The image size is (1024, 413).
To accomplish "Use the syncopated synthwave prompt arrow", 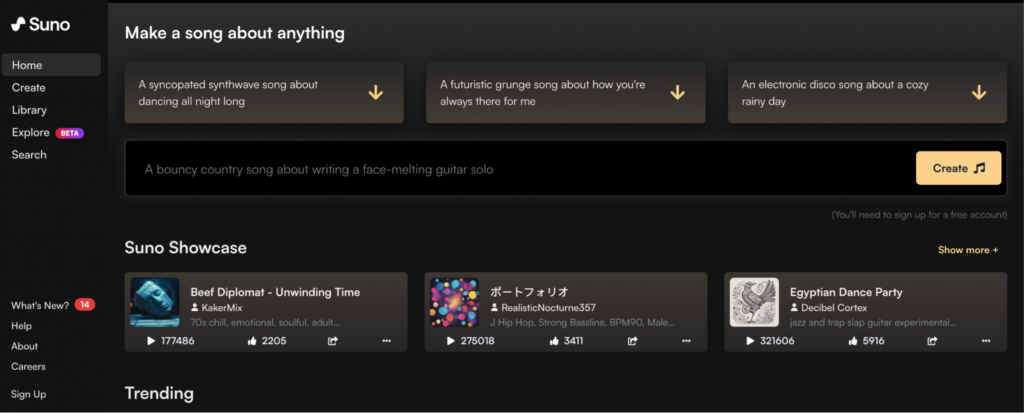I will (x=376, y=93).
